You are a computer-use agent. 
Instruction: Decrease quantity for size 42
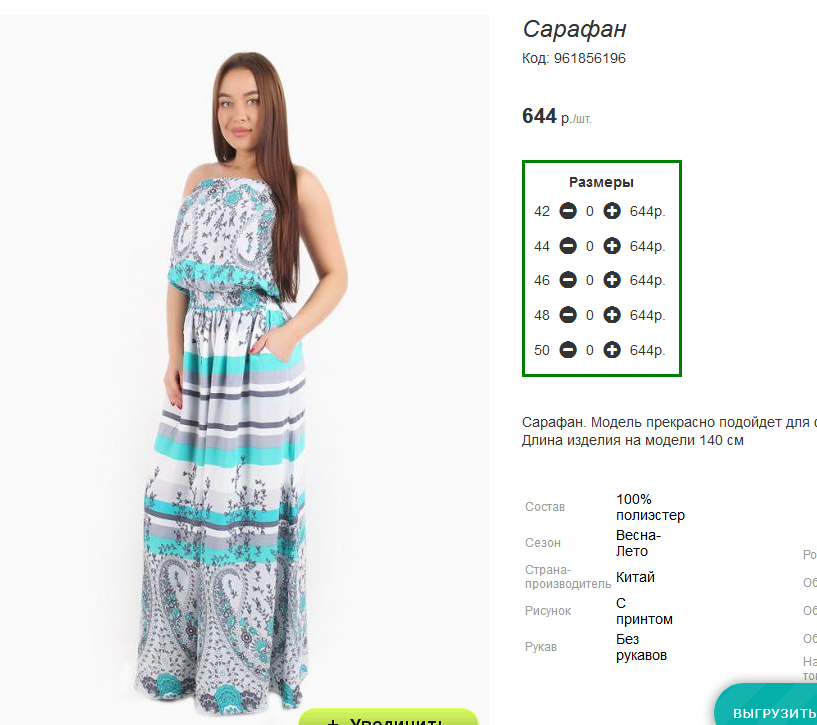pos(568,211)
